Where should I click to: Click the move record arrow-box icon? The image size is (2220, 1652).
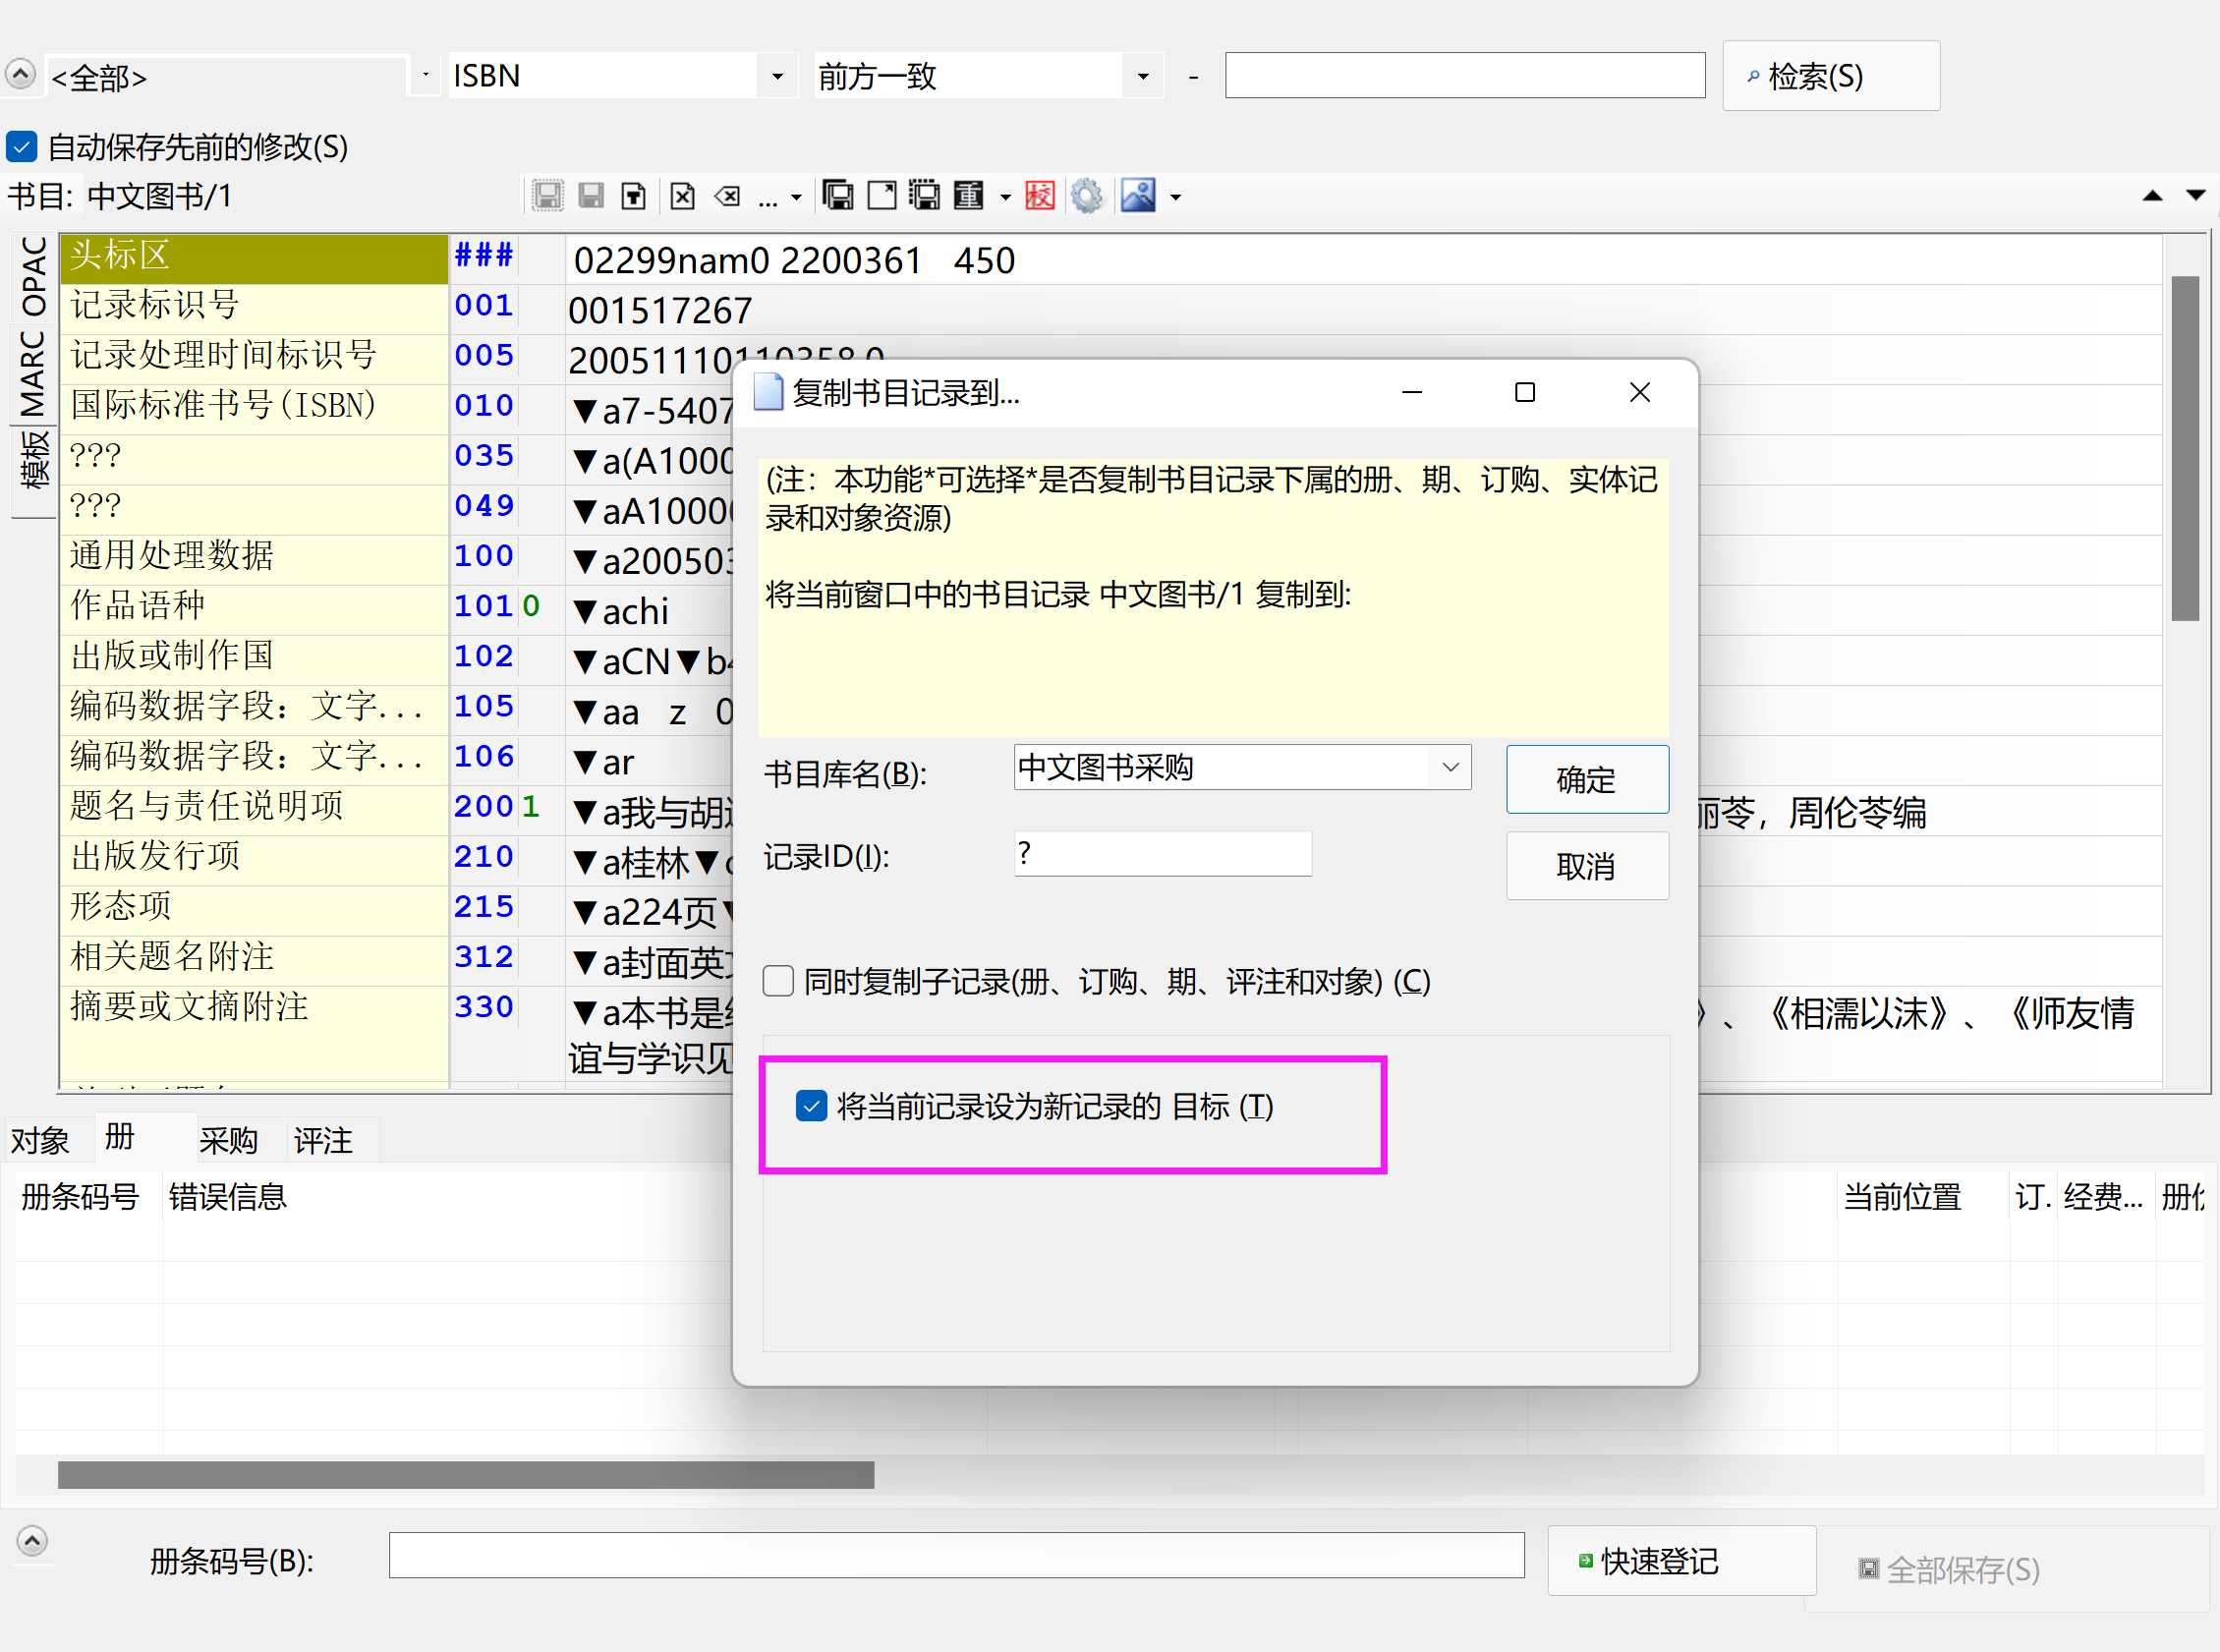pyautogui.click(x=881, y=195)
